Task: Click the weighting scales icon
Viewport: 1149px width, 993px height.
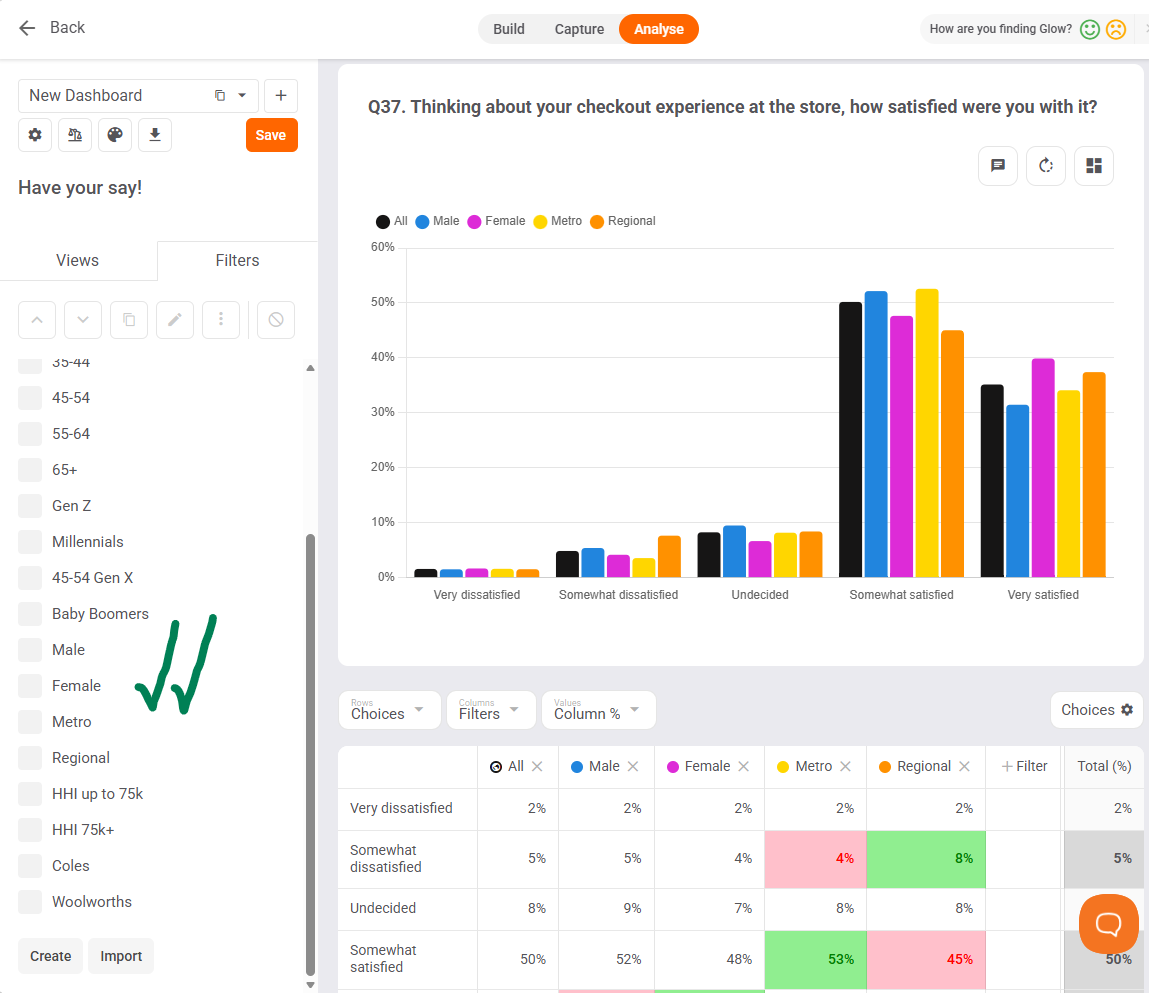Action: click(x=75, y=135)
